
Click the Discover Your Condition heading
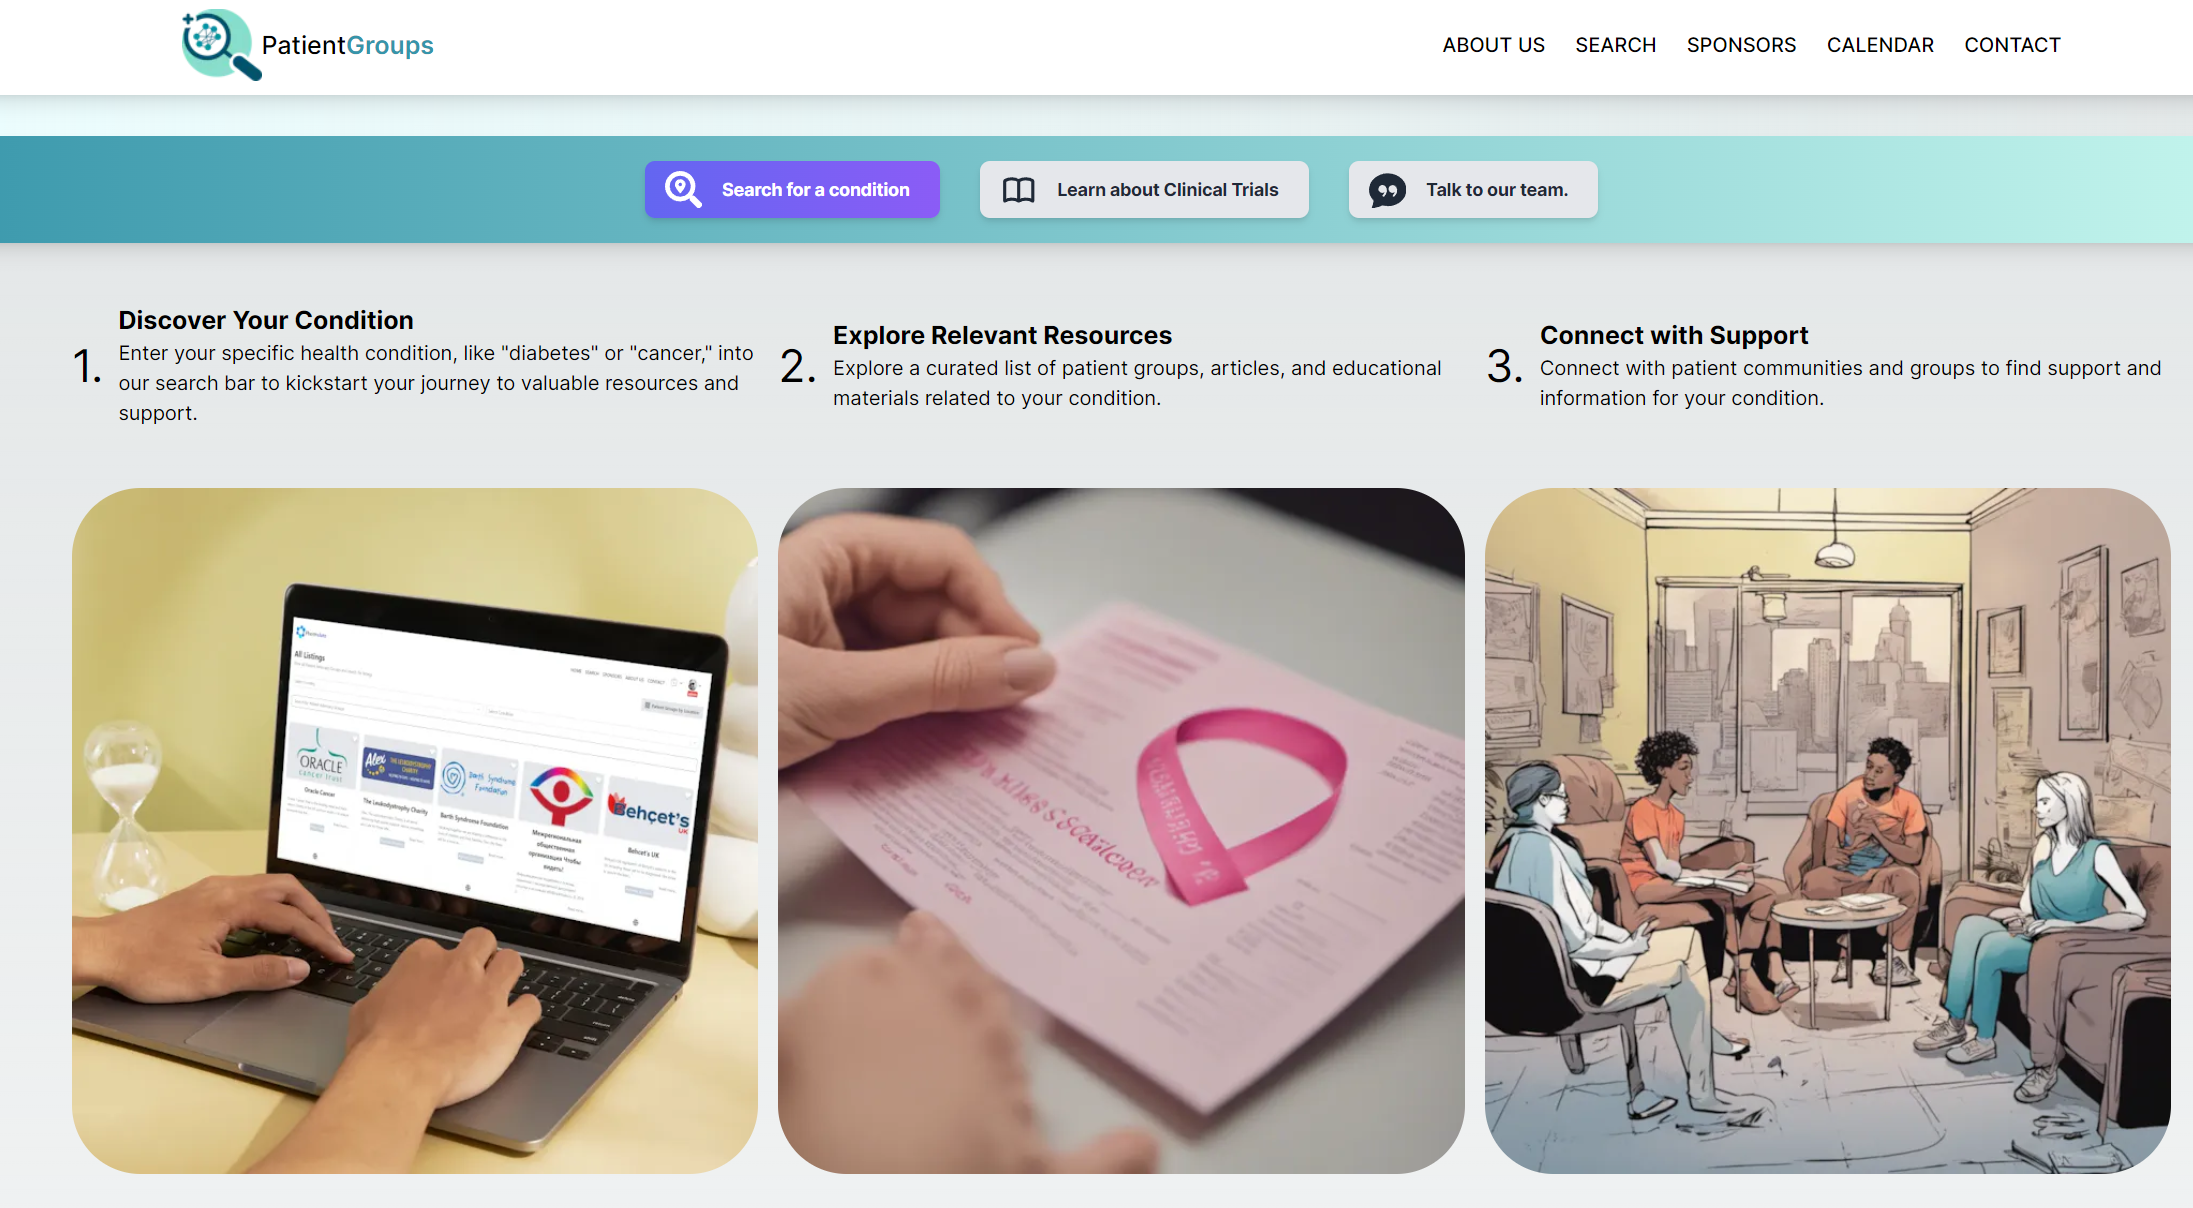point(266,320)
